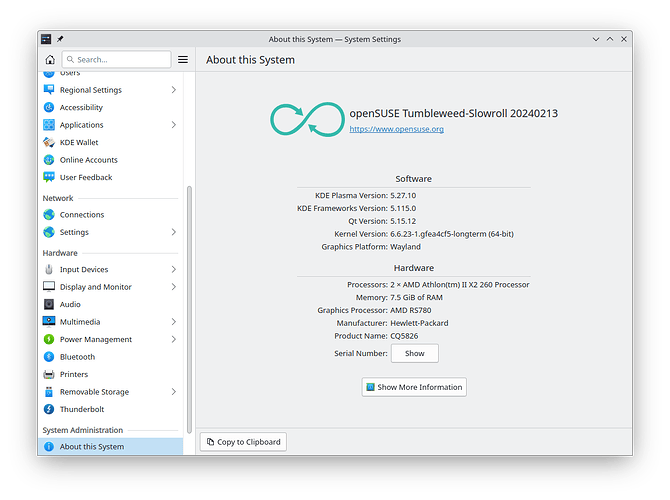Select the Printers icon
670x500 pixels.
pyautogui.click(x=49, y=374)
